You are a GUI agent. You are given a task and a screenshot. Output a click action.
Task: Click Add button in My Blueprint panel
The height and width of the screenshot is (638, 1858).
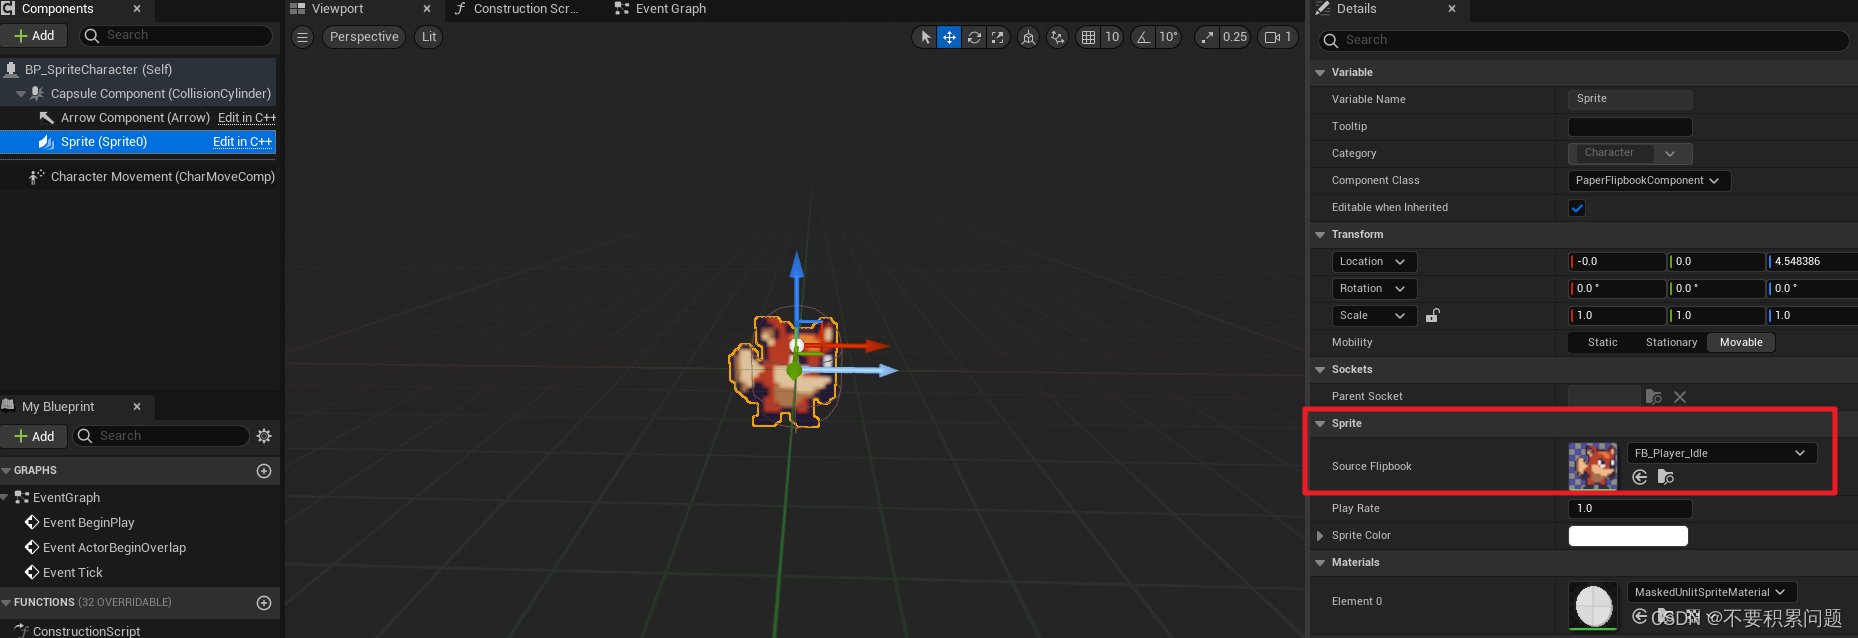pos(34,436)
